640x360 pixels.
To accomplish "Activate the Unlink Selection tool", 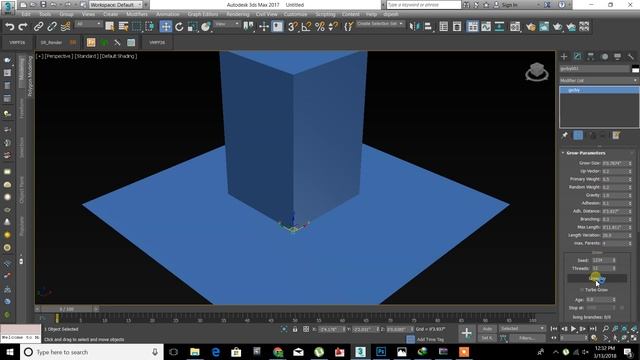I will [x=52, y=27].
